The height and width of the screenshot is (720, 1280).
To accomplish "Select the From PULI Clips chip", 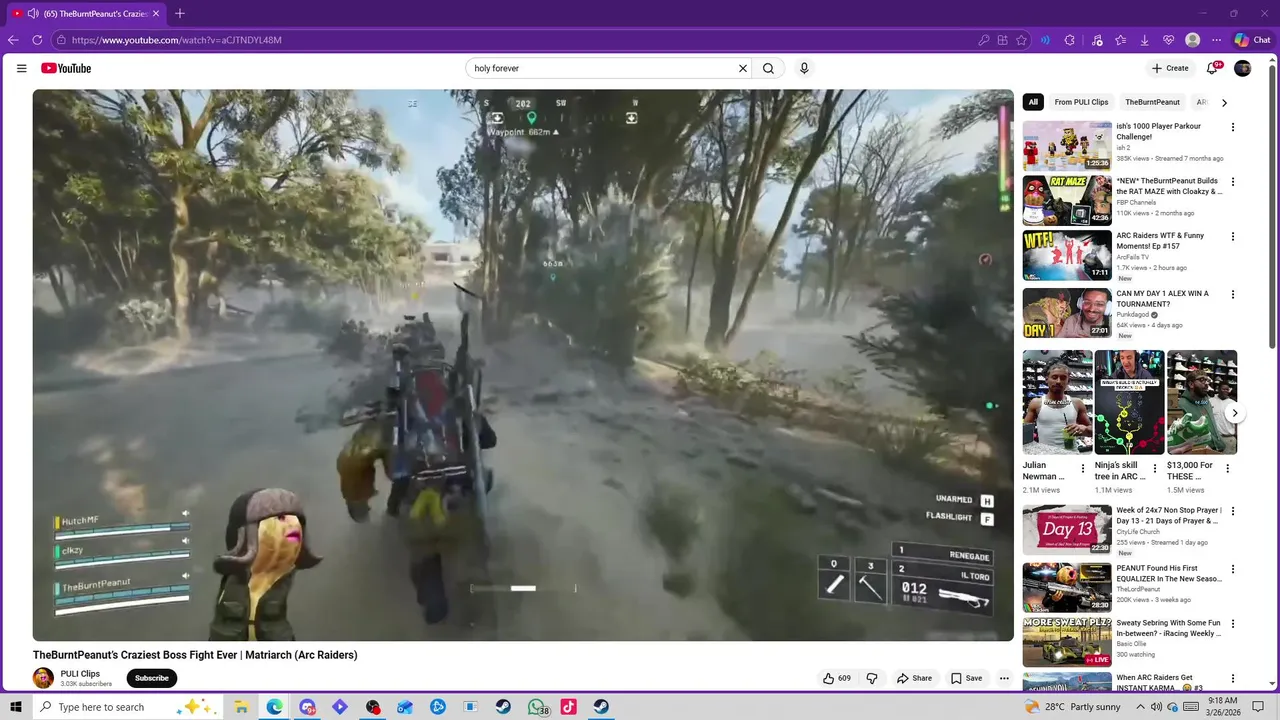I will 1081,102.
